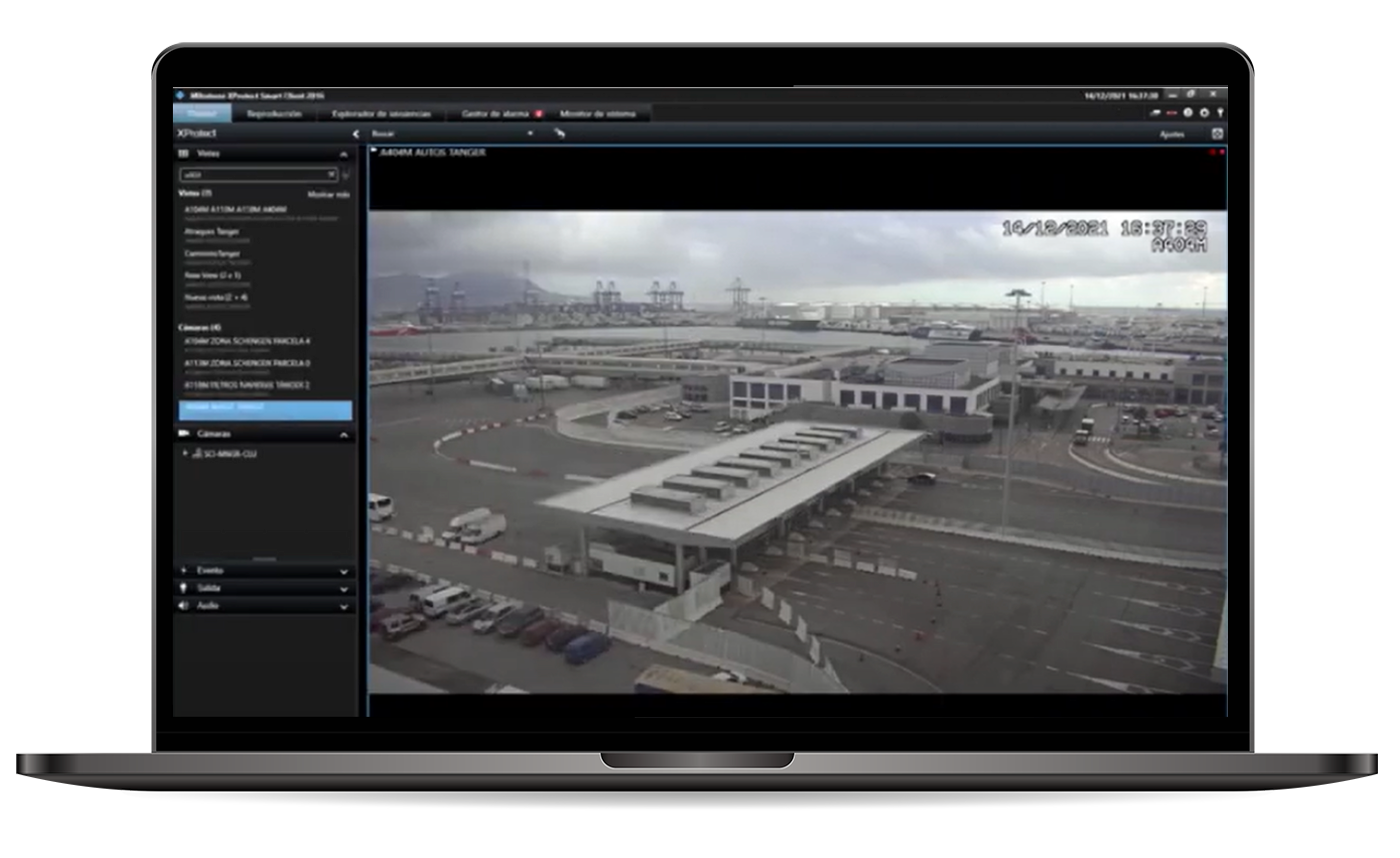Click the side panel resize grip handle
This screenshot has width=1400, height=858.
point(265,558)
